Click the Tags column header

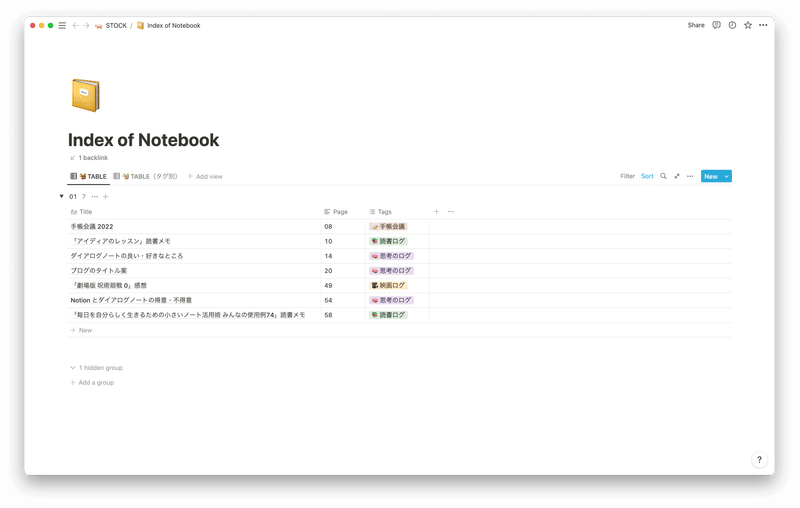(381, 212)
